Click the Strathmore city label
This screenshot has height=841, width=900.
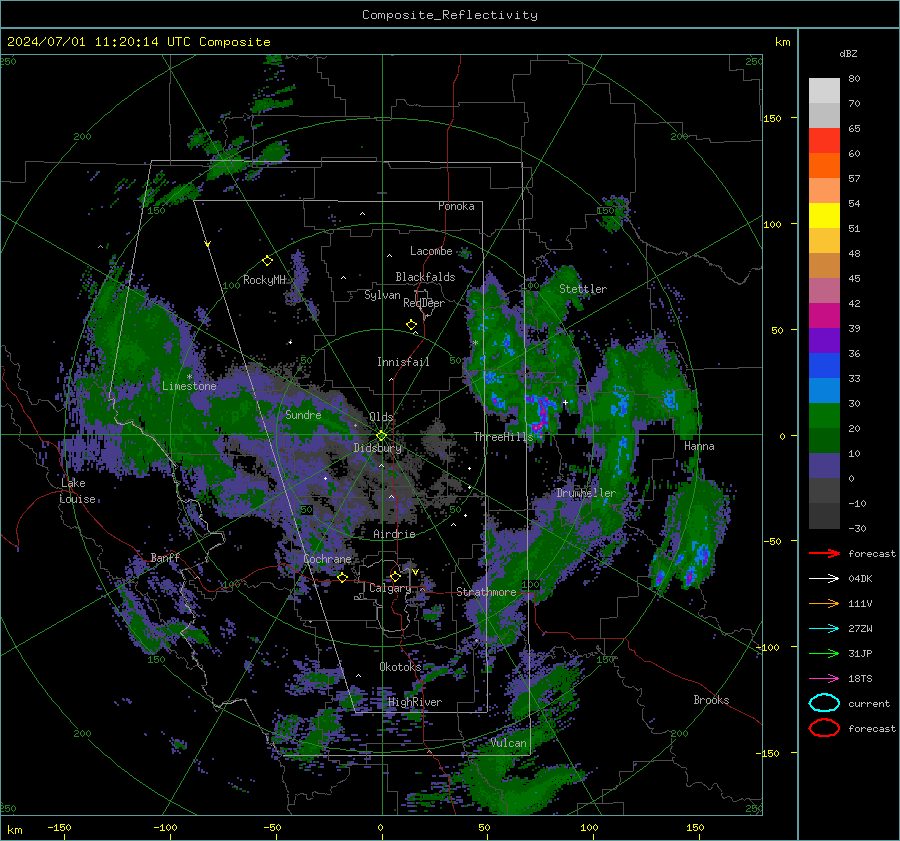click(x=486, y=592)
